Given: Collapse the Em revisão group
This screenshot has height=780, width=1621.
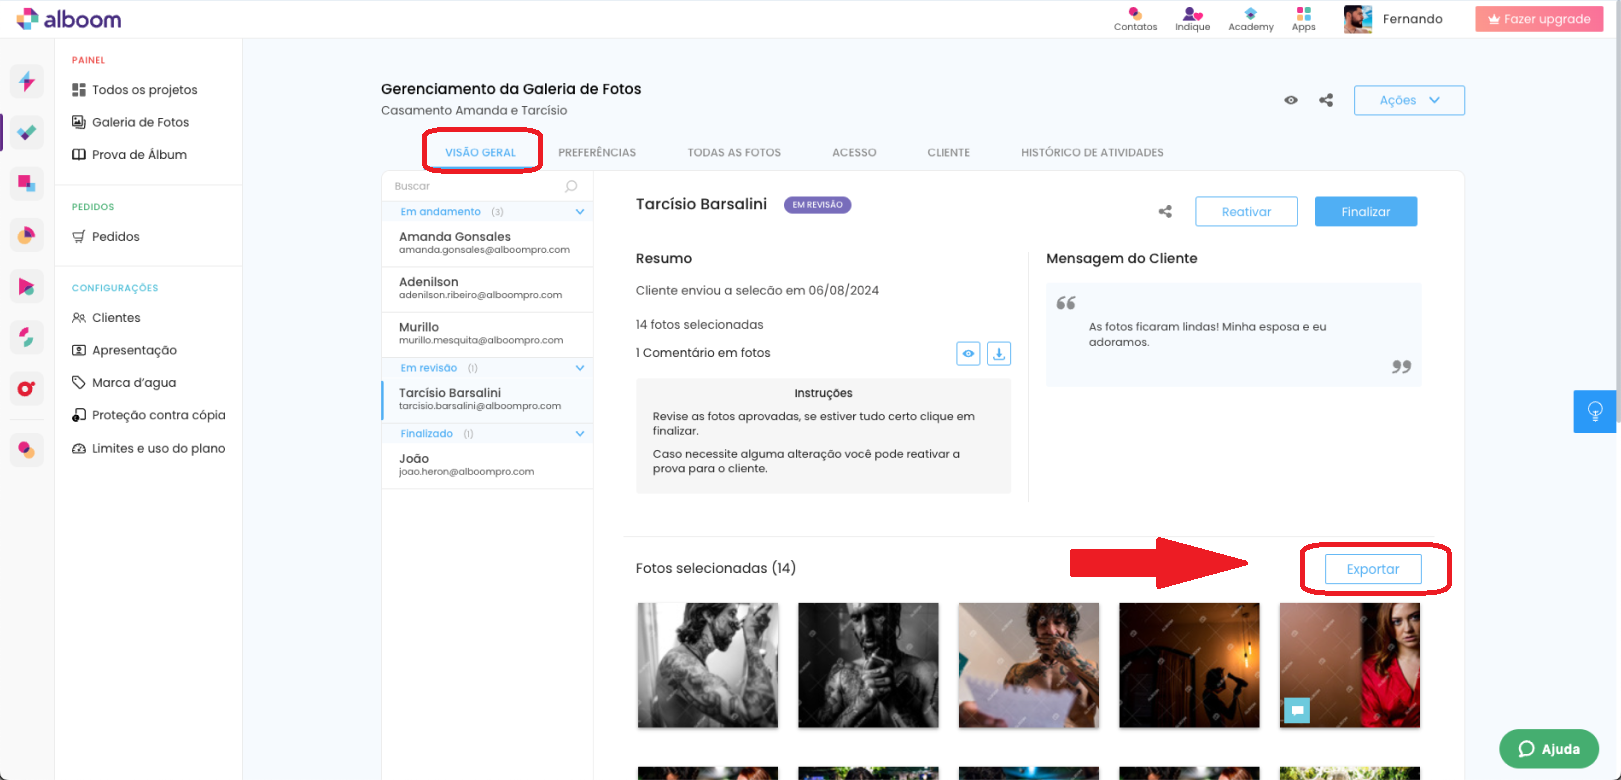Looking at the screenshot, I should 580,368.
